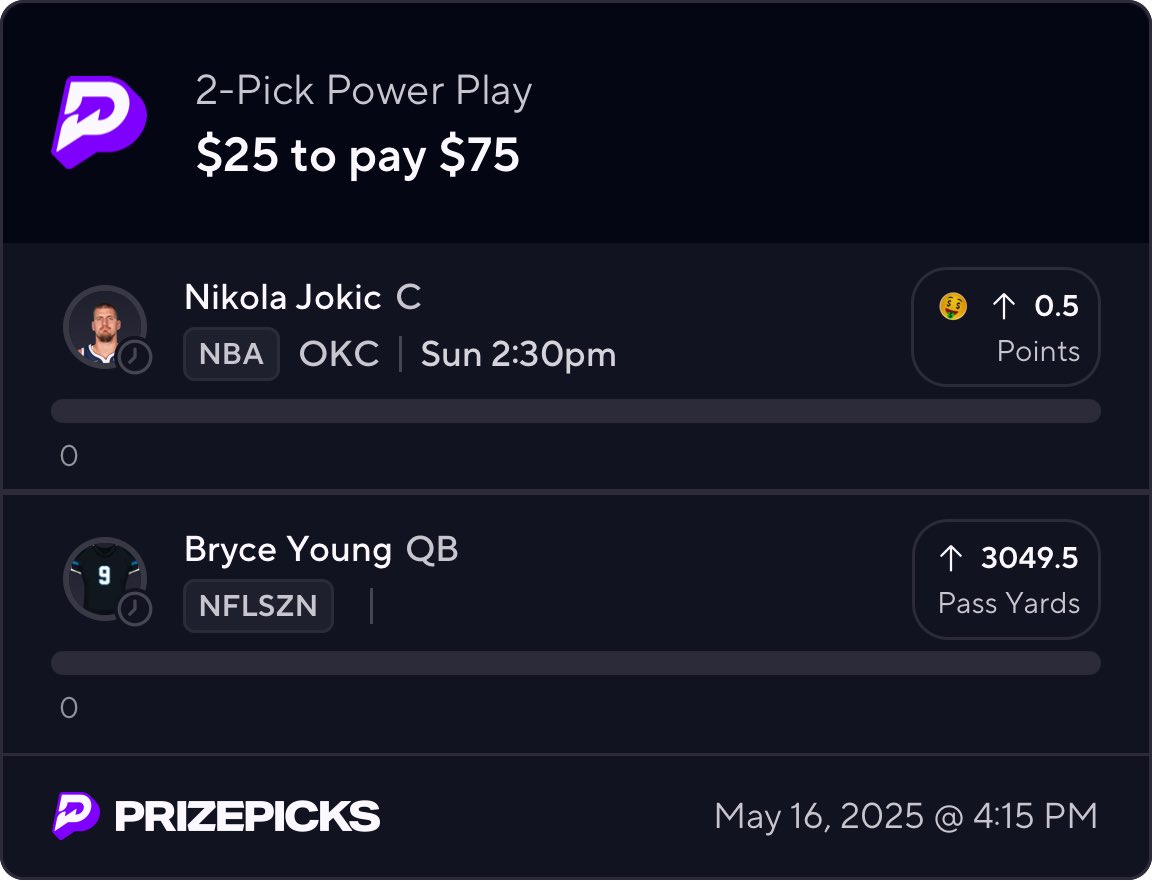The height and width of the screenshot is (881, 1152).
Task: Click the up arrow beside 3049.5
Action: click(949, 558)
